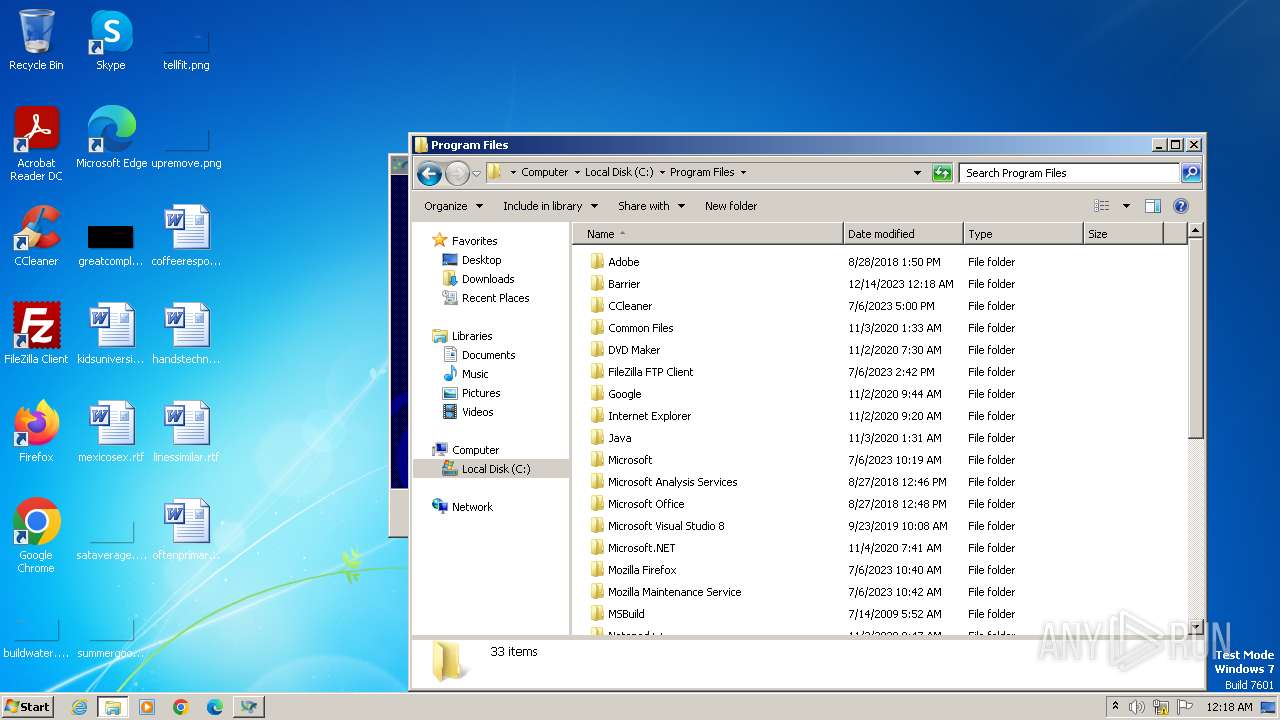Click Program Files dropdown arrow in address bar

tap(743, 173)
